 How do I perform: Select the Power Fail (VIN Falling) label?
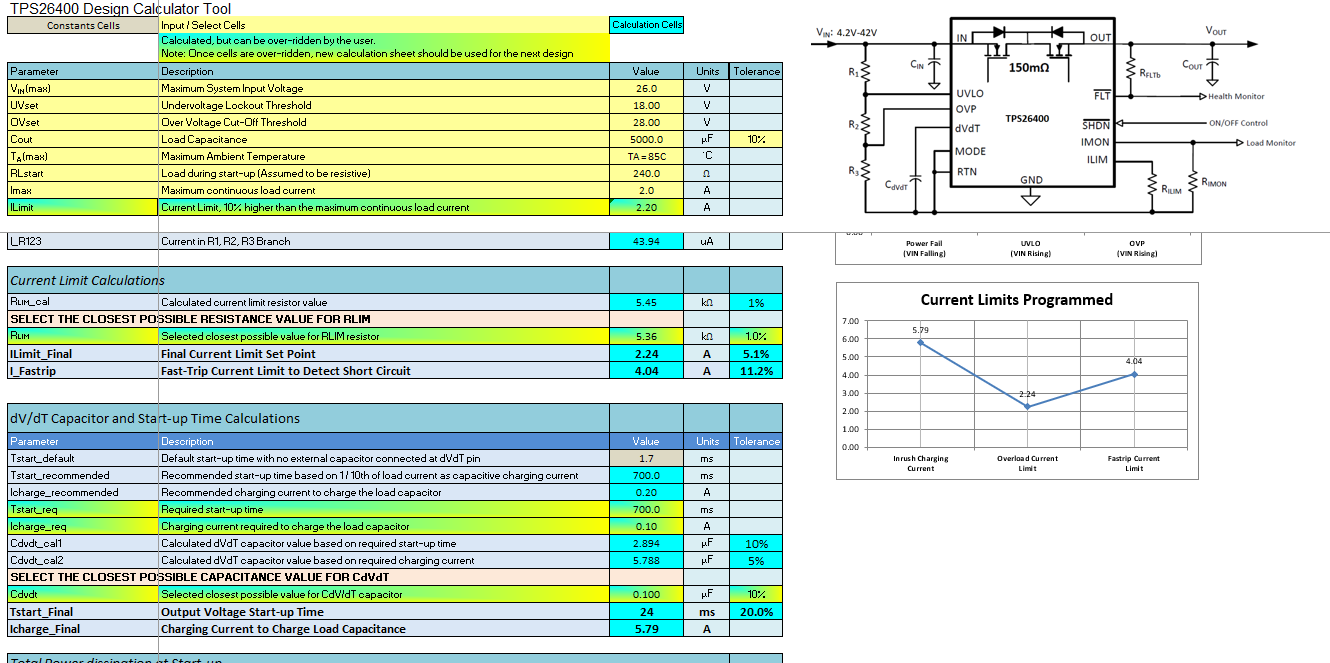pos(922,248)
